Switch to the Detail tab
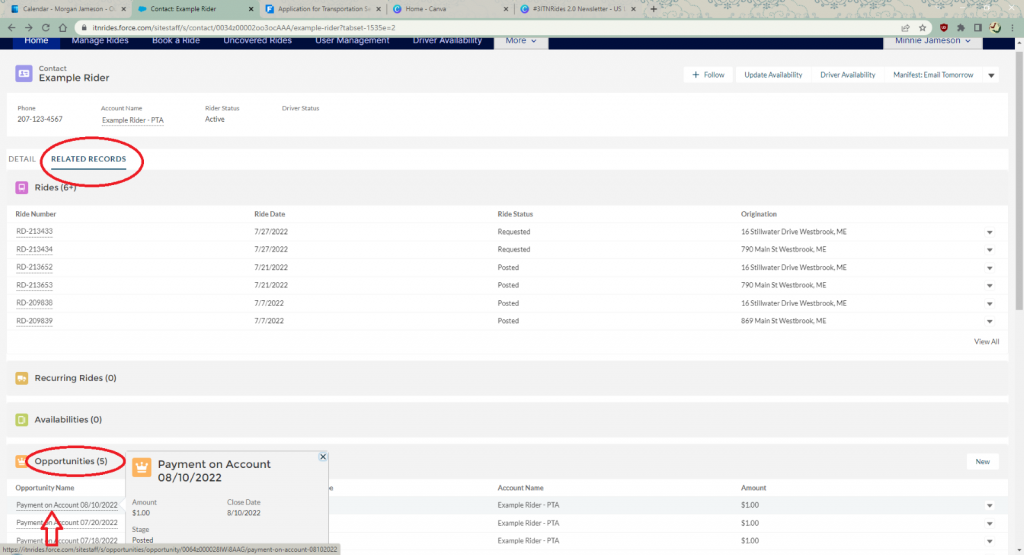 click(x=22, y=159)
